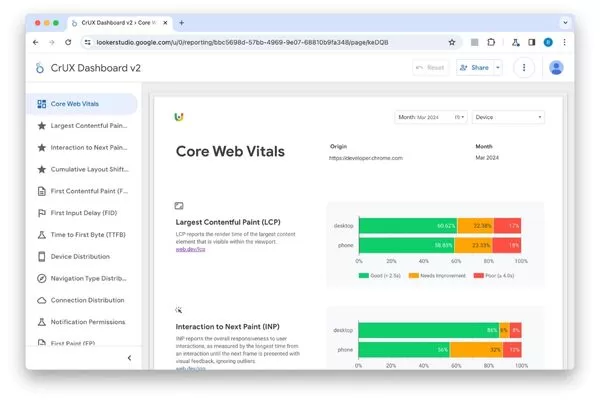The width and height of the screenshot is (600, 400).
Task: Click Mar 2024 value under Month label
Action: (x=487, y=158)
